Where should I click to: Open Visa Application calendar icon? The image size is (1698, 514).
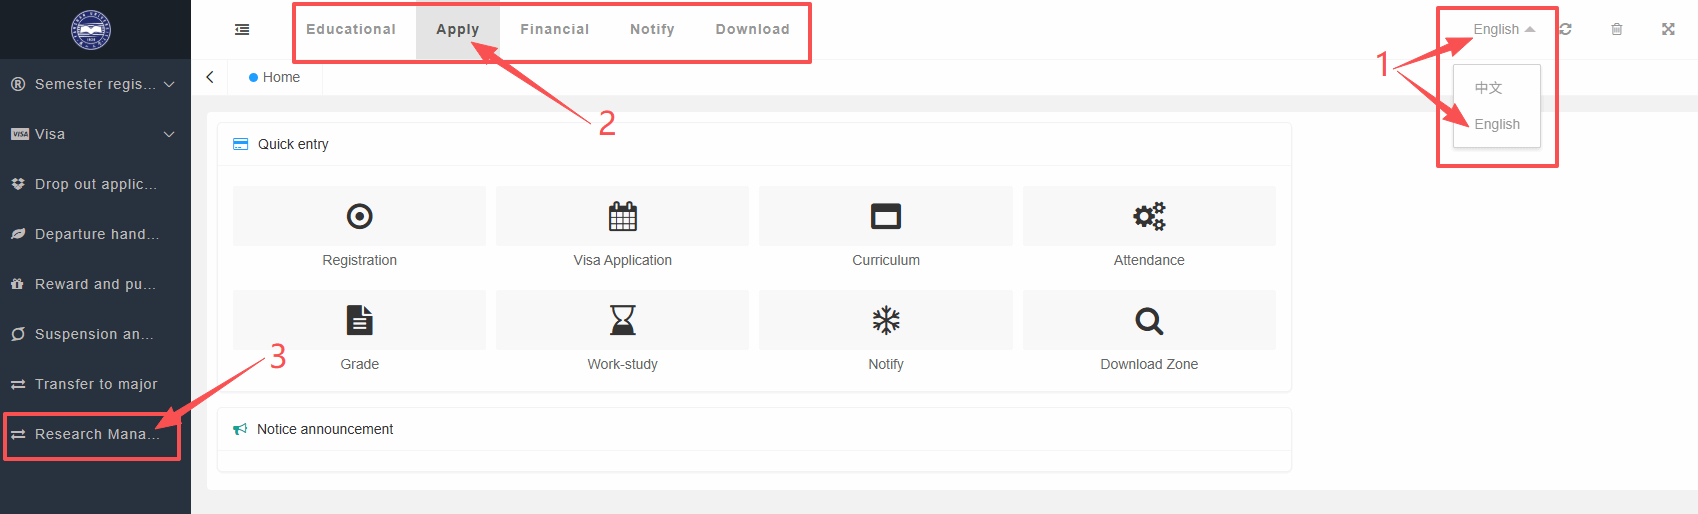pyautogui.click(x=623, y=216)
